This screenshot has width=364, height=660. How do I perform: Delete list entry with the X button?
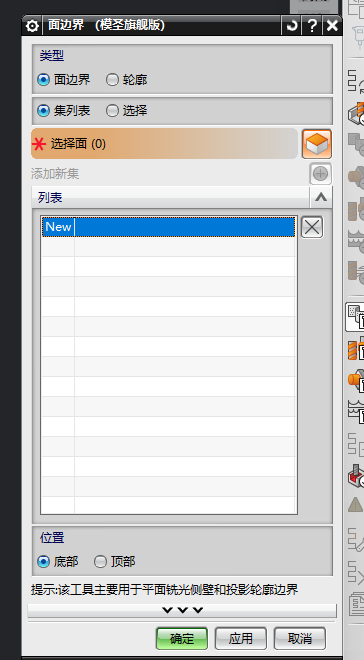pyautogui.click(x=312, y=227)
